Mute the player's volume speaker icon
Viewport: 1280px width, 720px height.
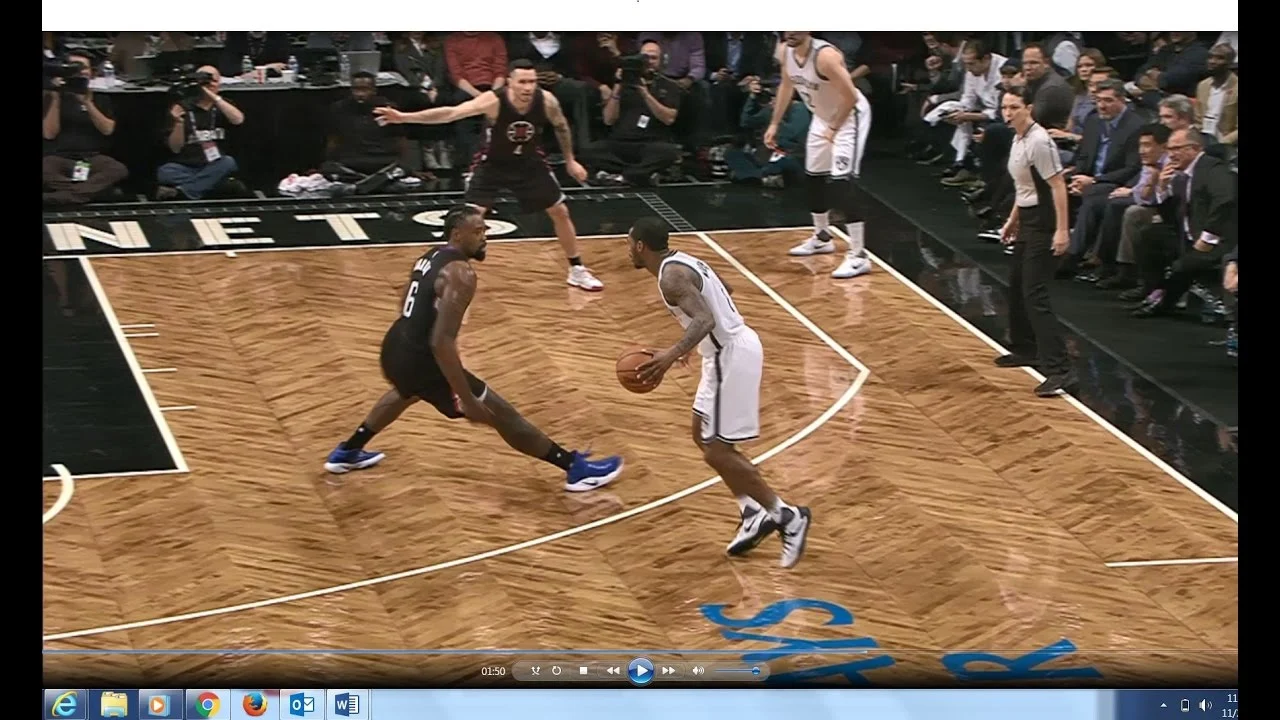[698, 671]
